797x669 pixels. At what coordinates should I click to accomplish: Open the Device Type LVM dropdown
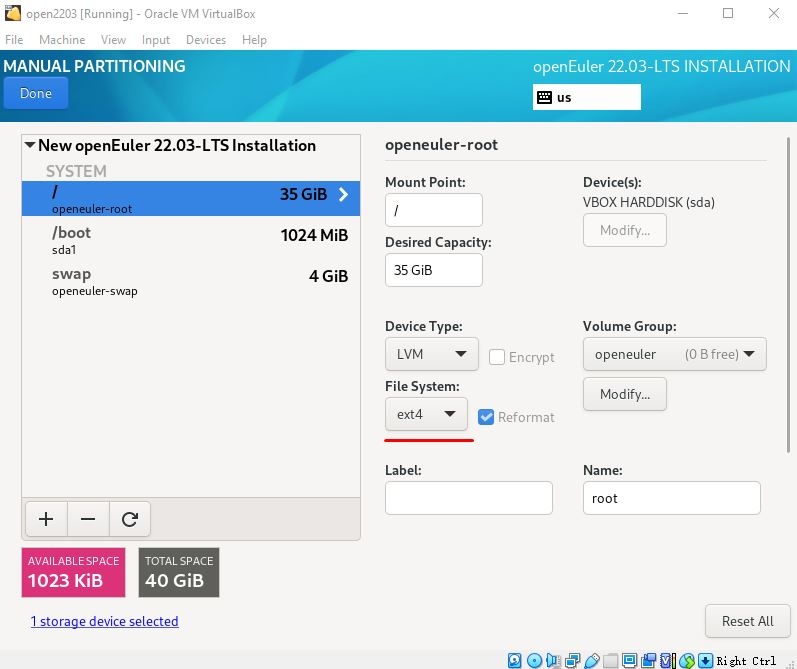pos(432,354)
